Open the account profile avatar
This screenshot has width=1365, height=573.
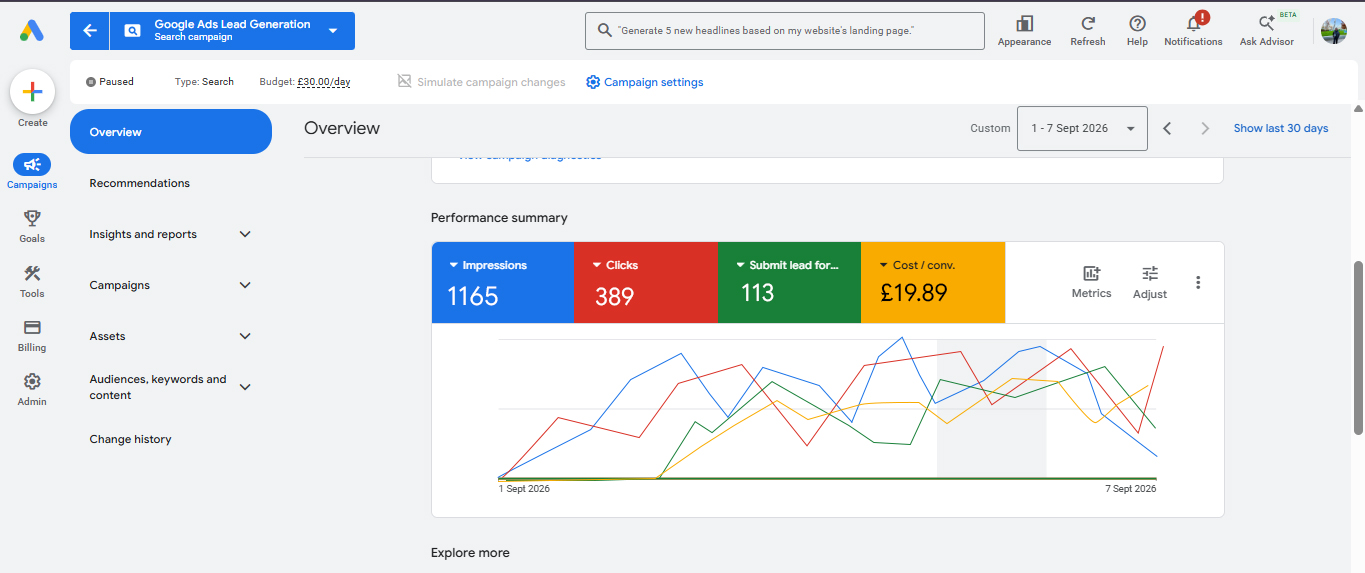1334,31
